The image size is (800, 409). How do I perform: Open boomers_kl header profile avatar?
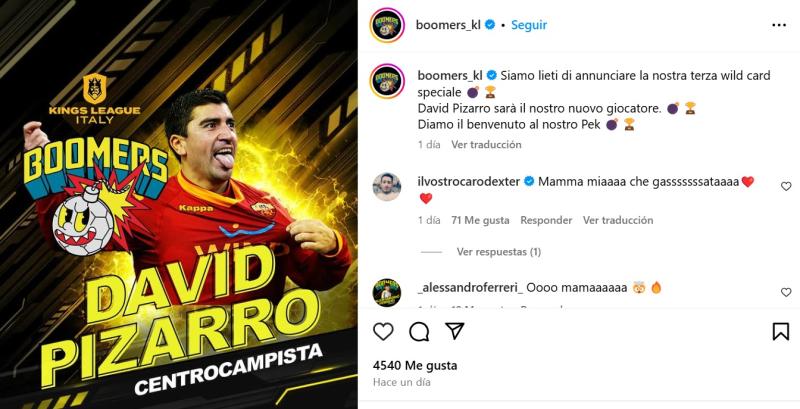(387, 25)
